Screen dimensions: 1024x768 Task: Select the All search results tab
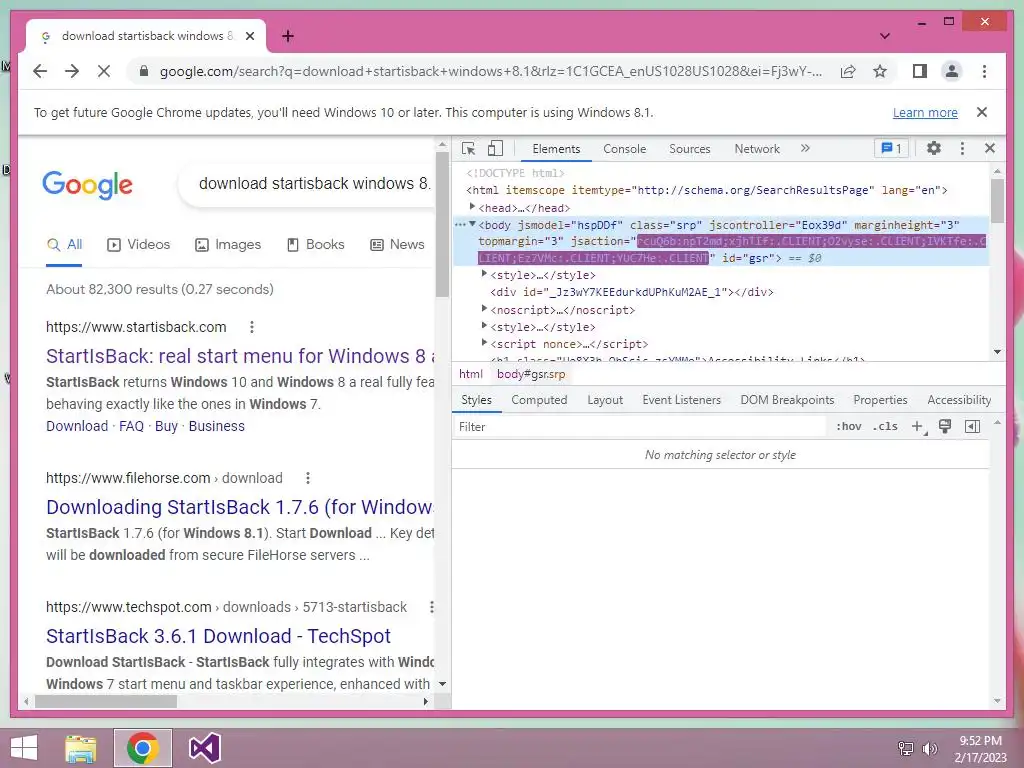click(x=65, y=245)
